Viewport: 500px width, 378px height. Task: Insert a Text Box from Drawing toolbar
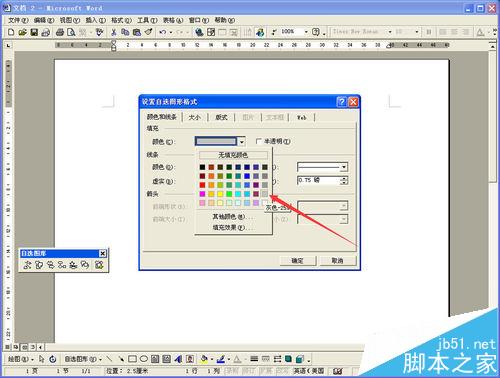point(155,359)
